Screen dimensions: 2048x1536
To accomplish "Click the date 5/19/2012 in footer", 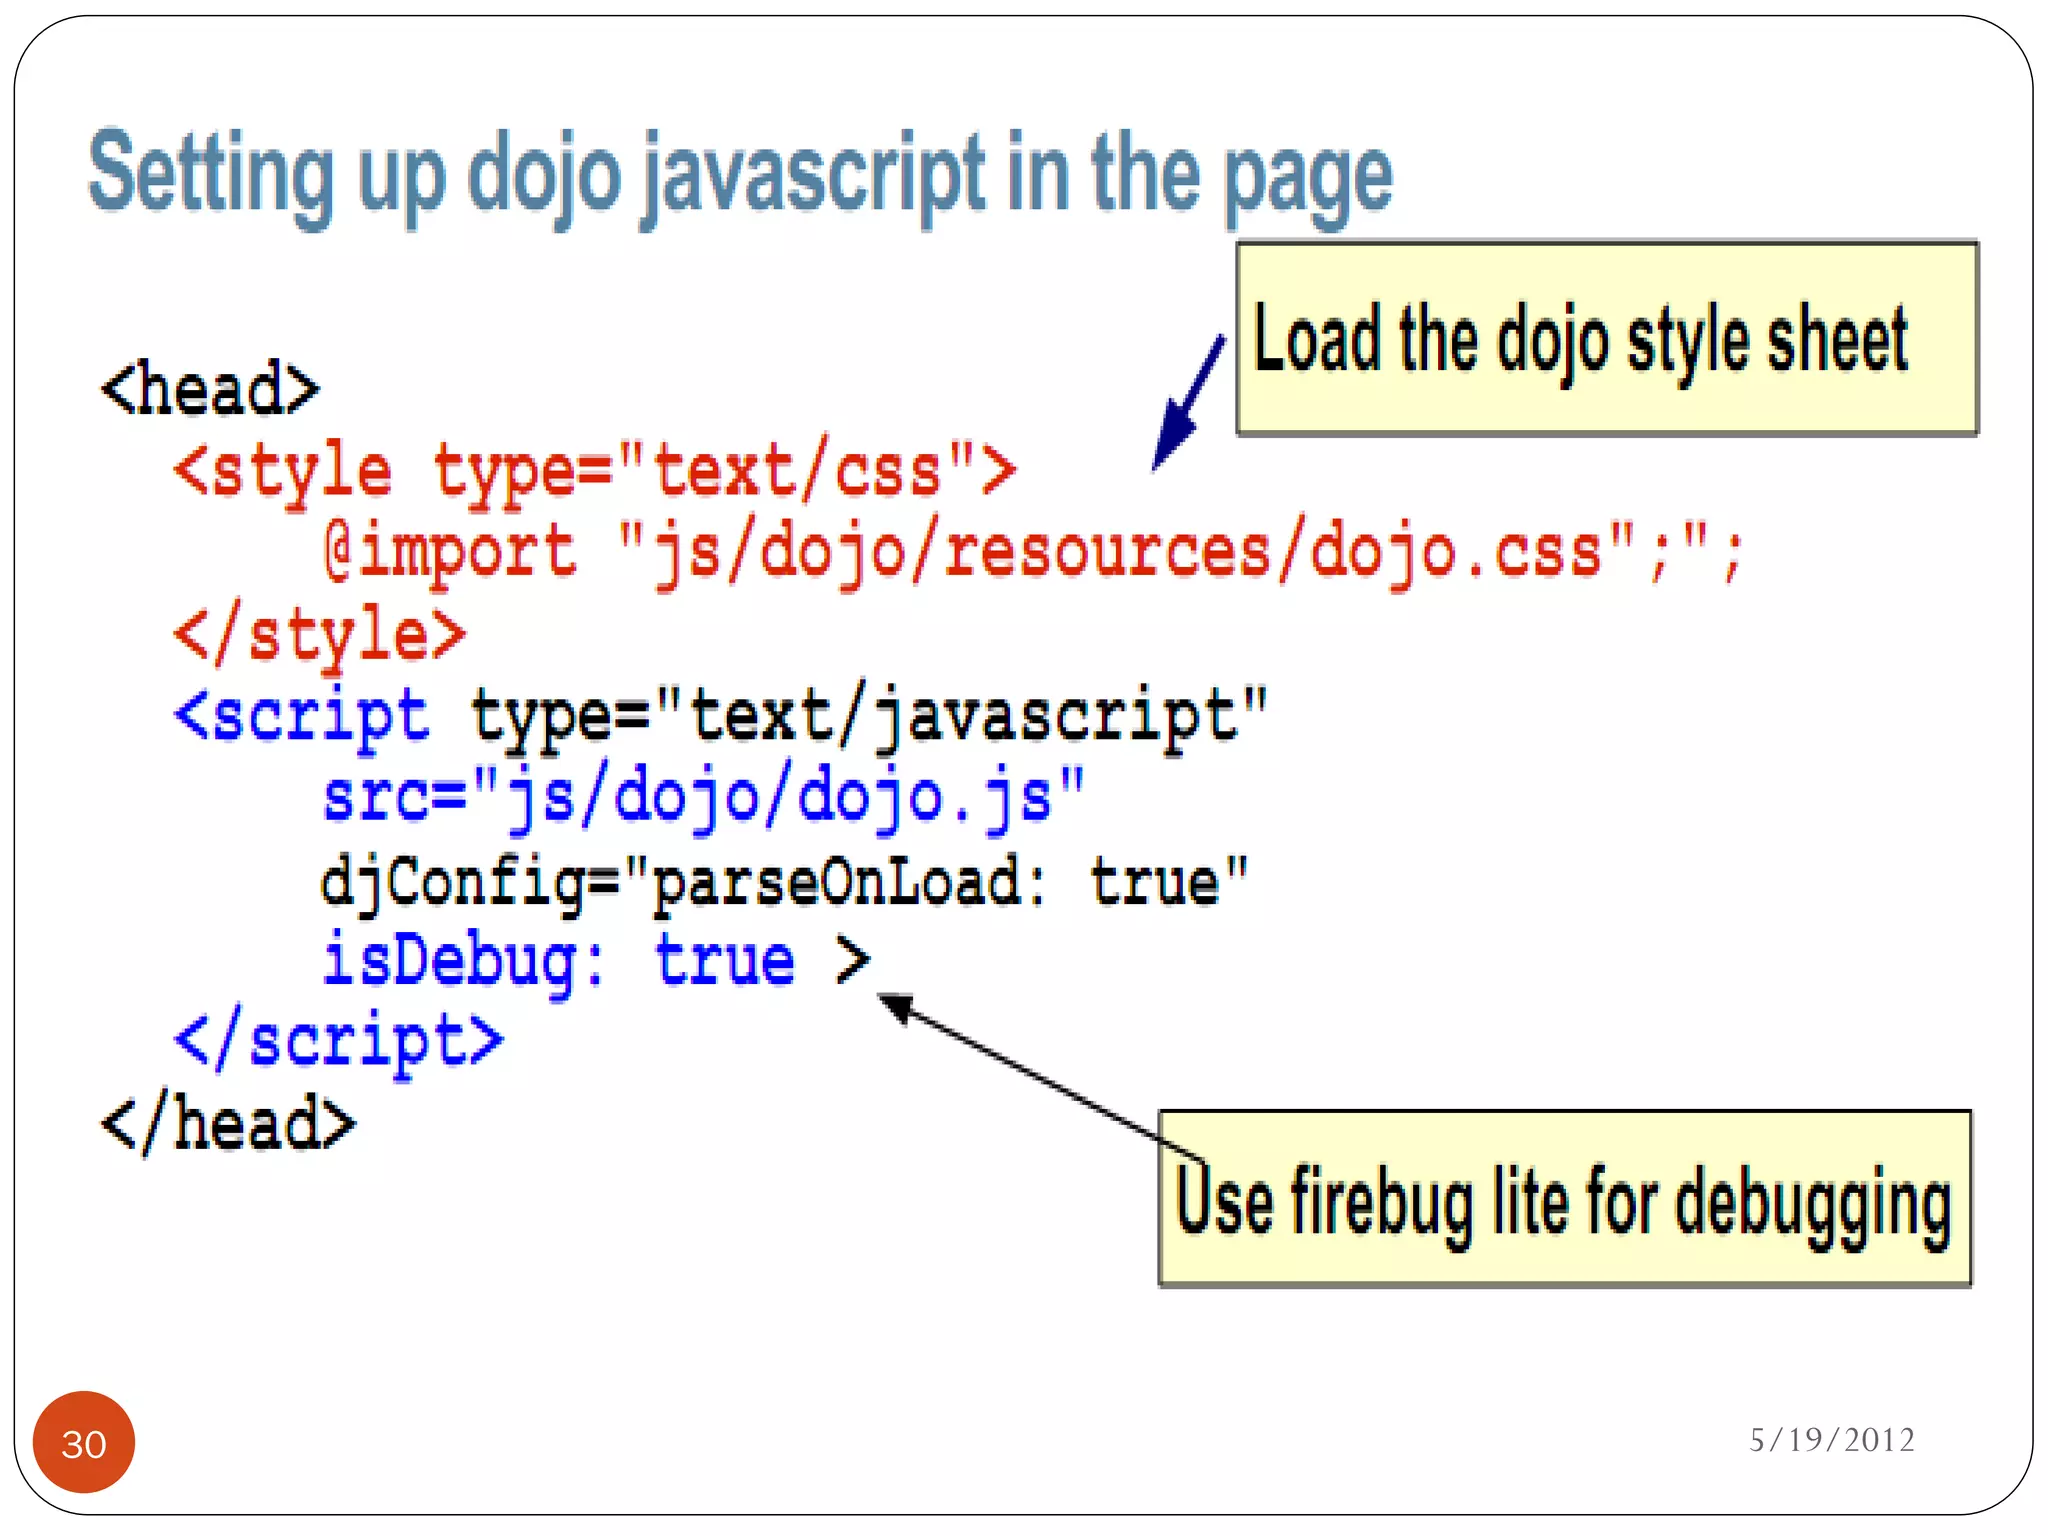I will pyautogui.click(x=1832, y=1440).
